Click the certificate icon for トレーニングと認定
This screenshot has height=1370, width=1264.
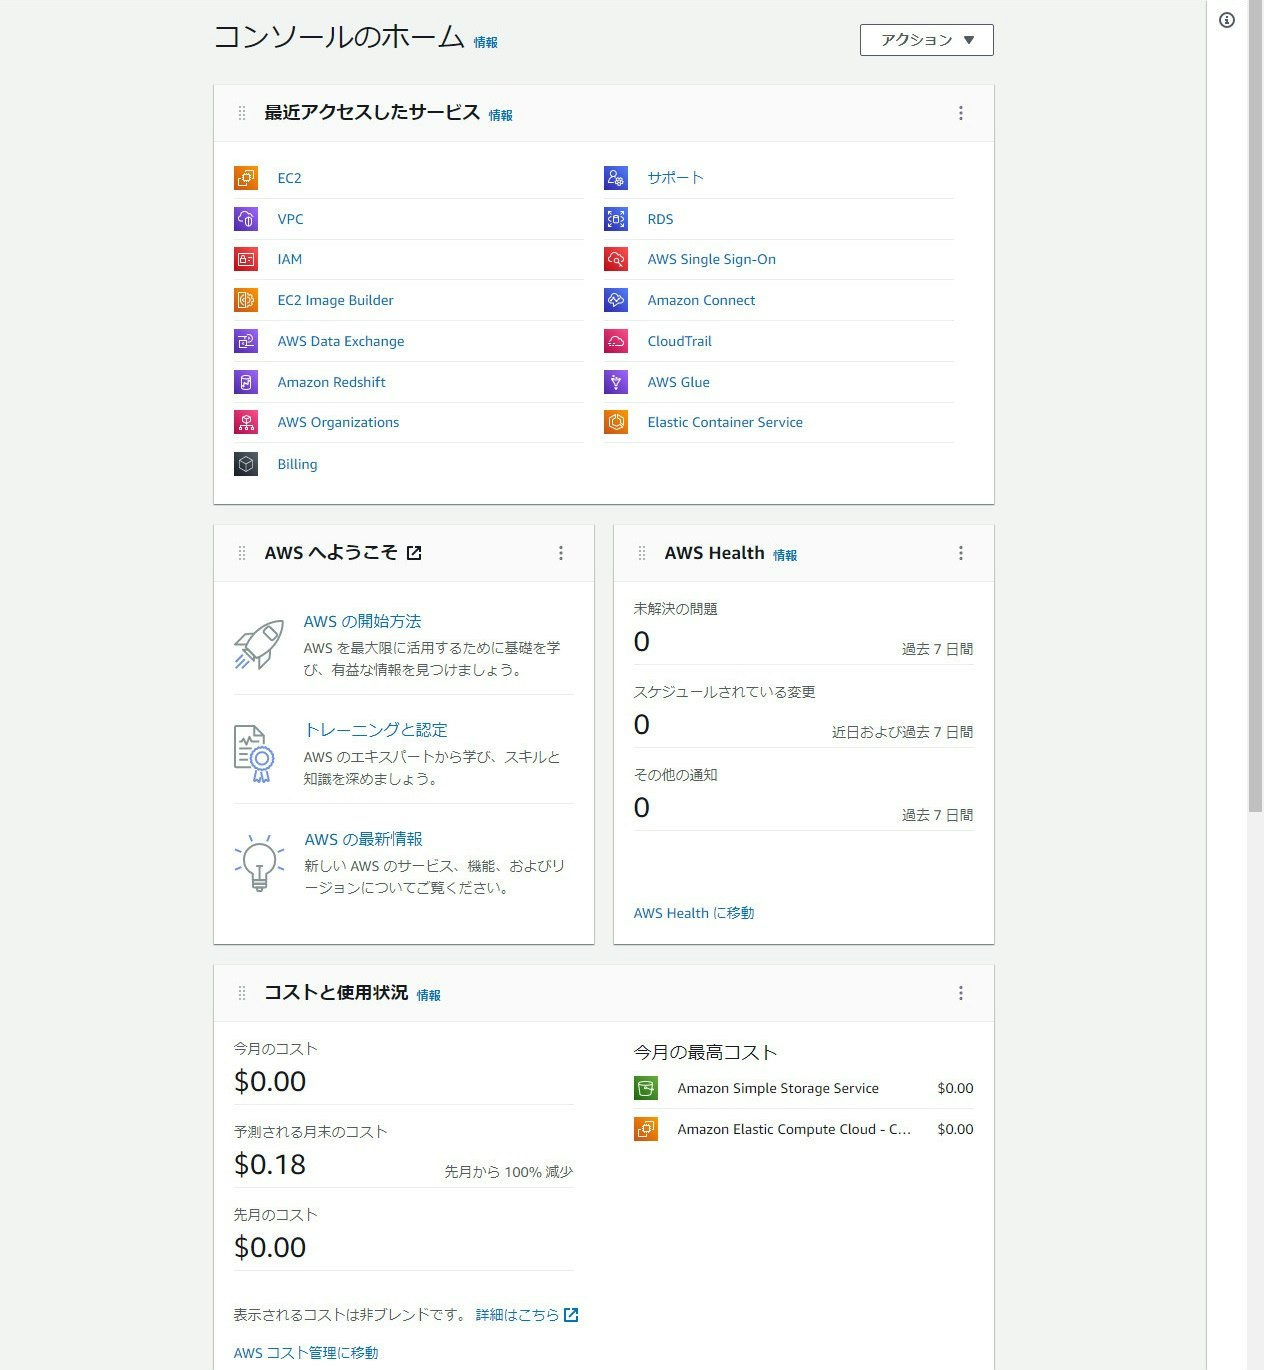coord(254,754)
